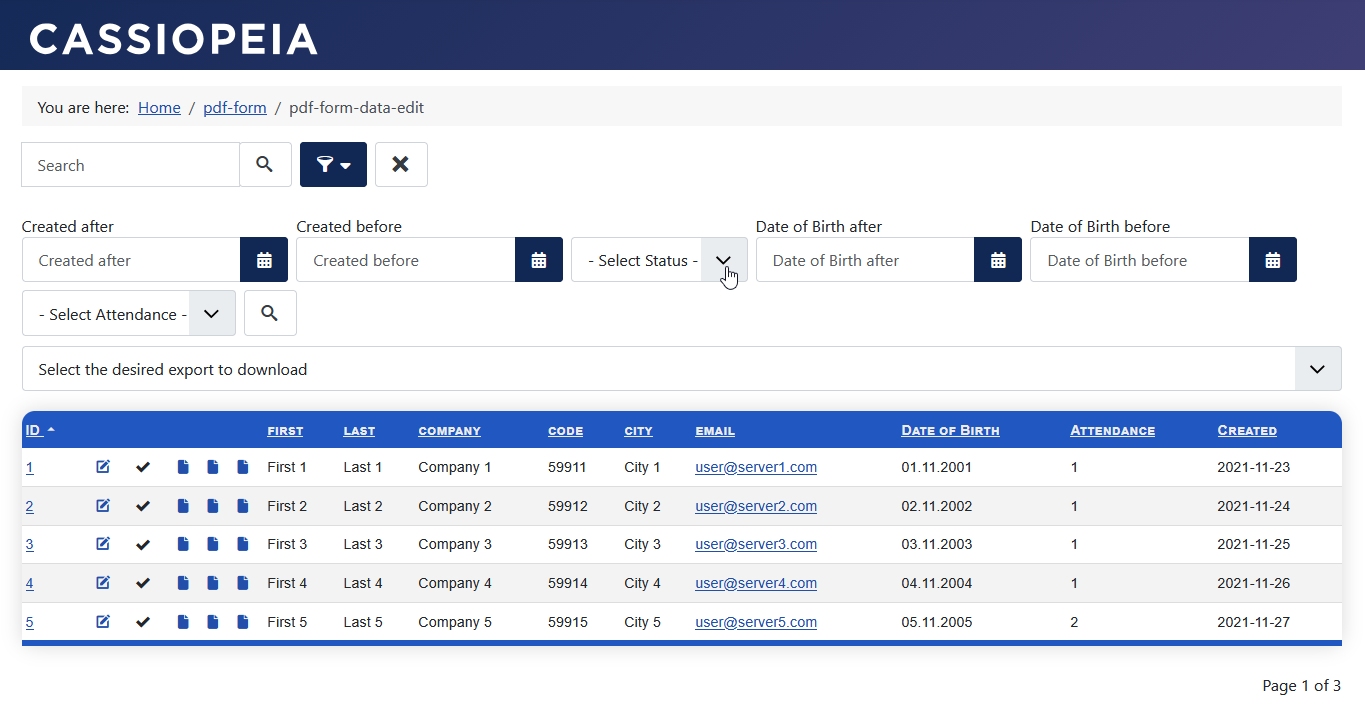Expand the export download selection dropdown

(x=682, y=369)
